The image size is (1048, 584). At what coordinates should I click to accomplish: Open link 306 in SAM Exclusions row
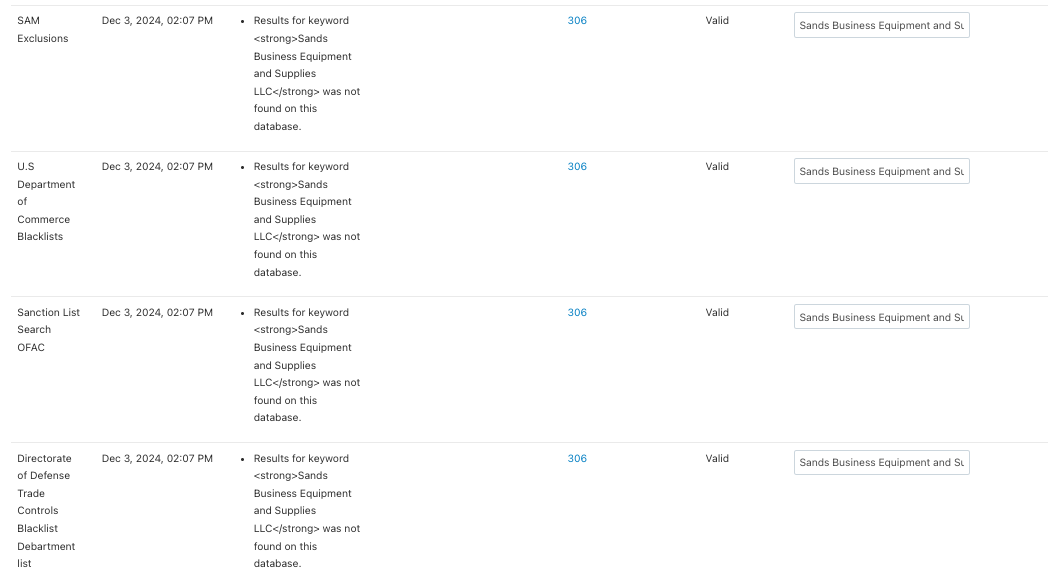coord(577,21)
